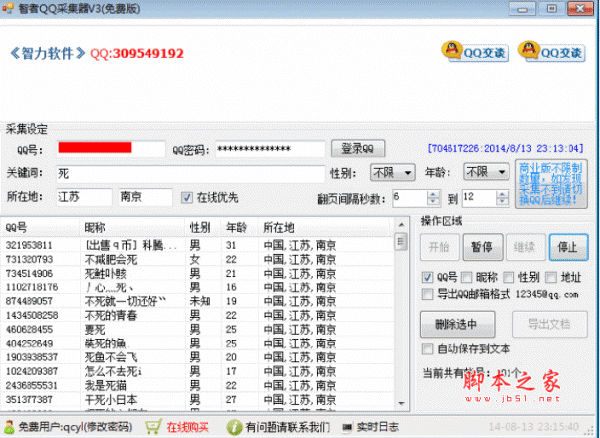This screenshot has height=438, width=600.
Task: Click 免费用户 qcyl 修改密码 link
Action: [75, 427]
